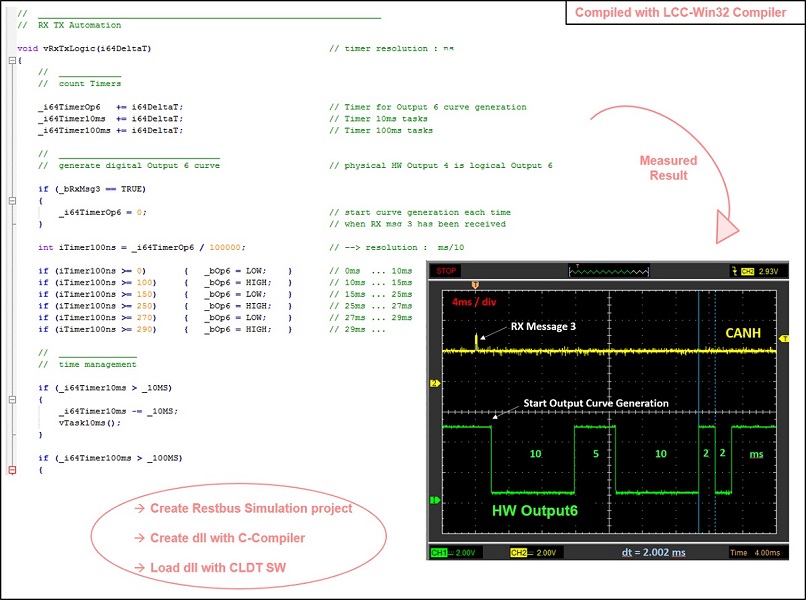Collapse the vRxTxLogic function body fold marker
The height and width of the screenshot is (600, 806).
coord(12,60)
